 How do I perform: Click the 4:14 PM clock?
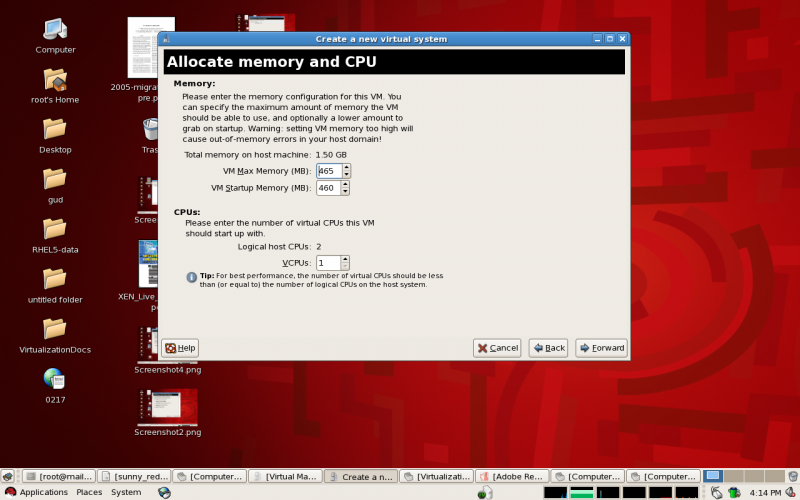[x=765, y=493]
